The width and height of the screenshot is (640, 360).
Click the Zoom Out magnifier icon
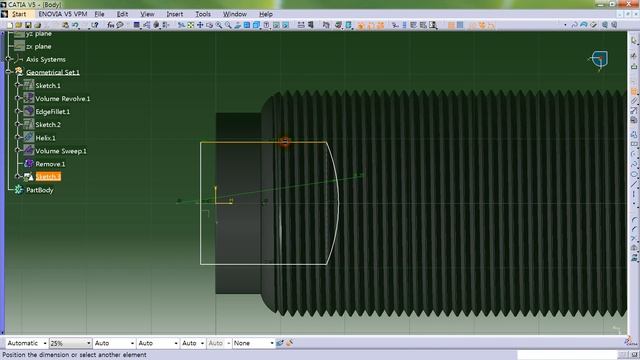(228, 25)
